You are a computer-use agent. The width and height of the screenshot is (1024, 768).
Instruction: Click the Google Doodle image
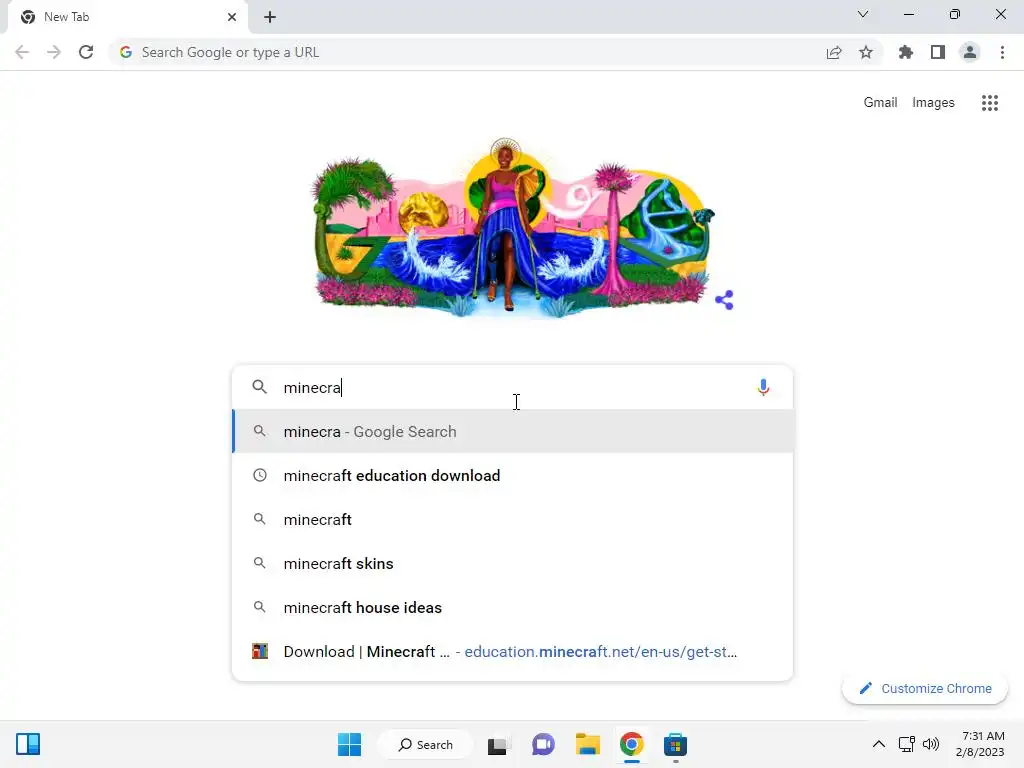(x=513, y=227)
